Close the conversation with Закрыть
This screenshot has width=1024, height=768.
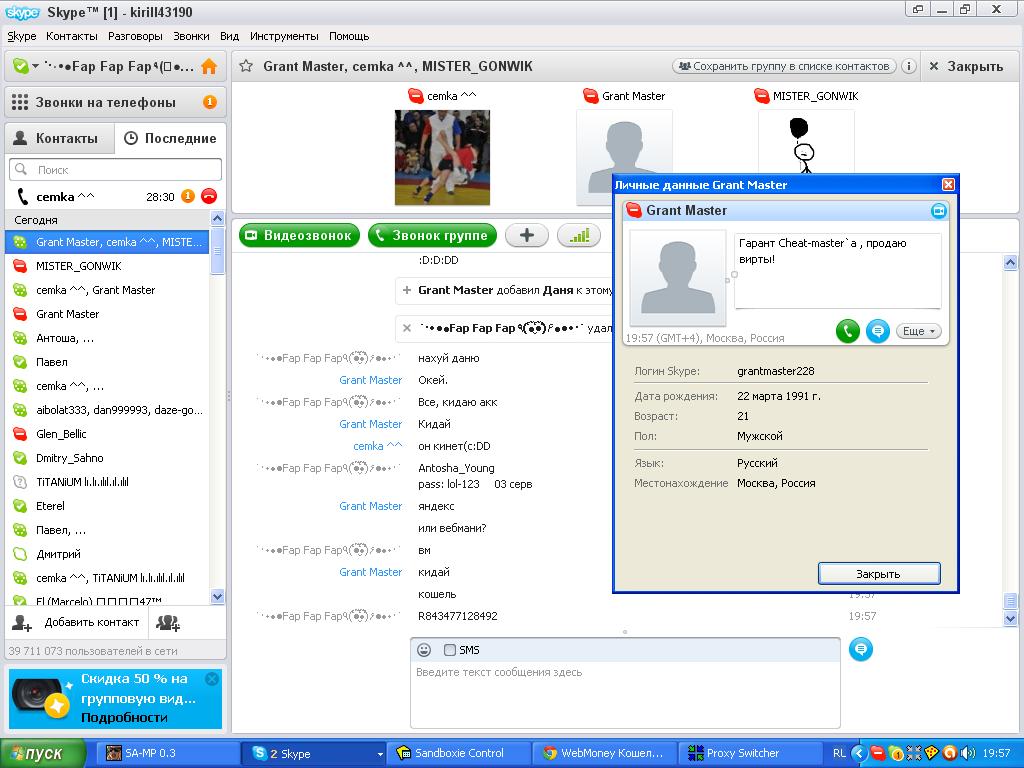pyautogui.click(x=967, y=66)
